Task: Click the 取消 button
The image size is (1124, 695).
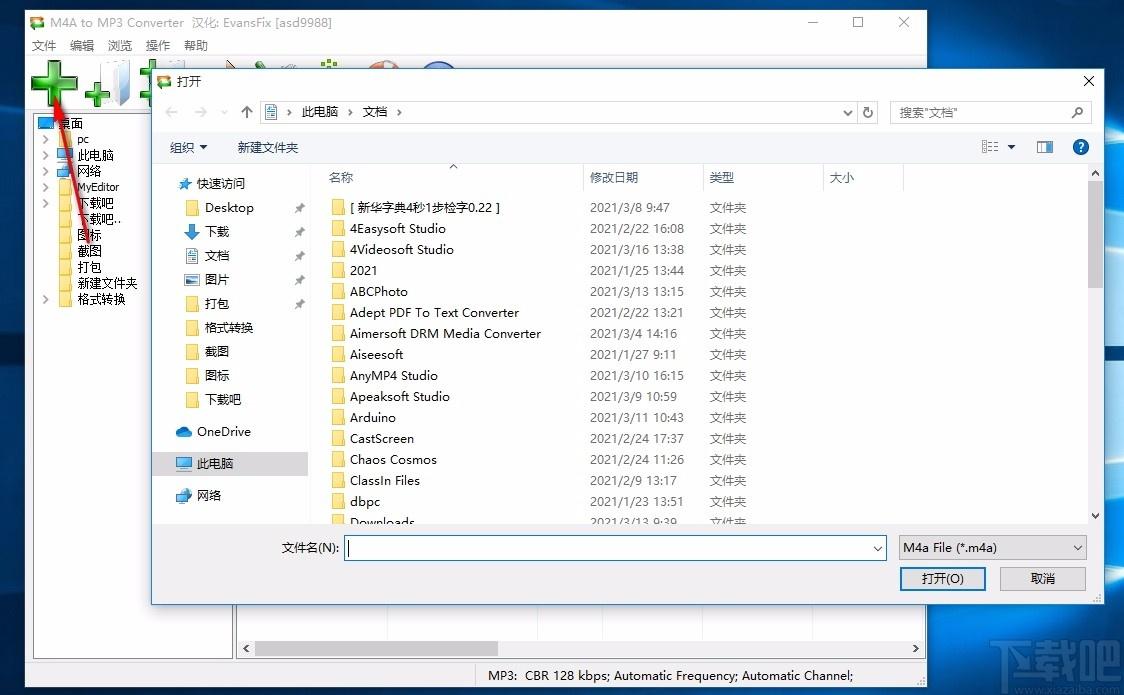Action: [1042, 579]
